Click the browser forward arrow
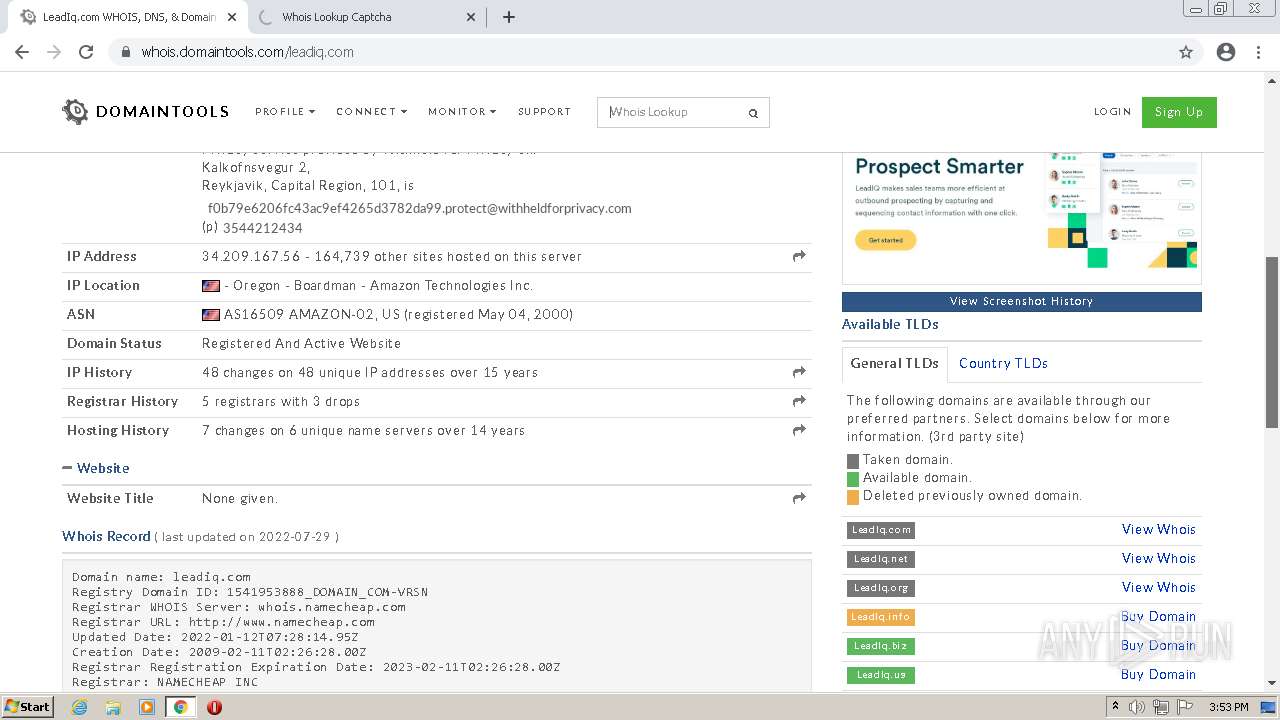1280x720 pixels. click(x=54, y=52)
